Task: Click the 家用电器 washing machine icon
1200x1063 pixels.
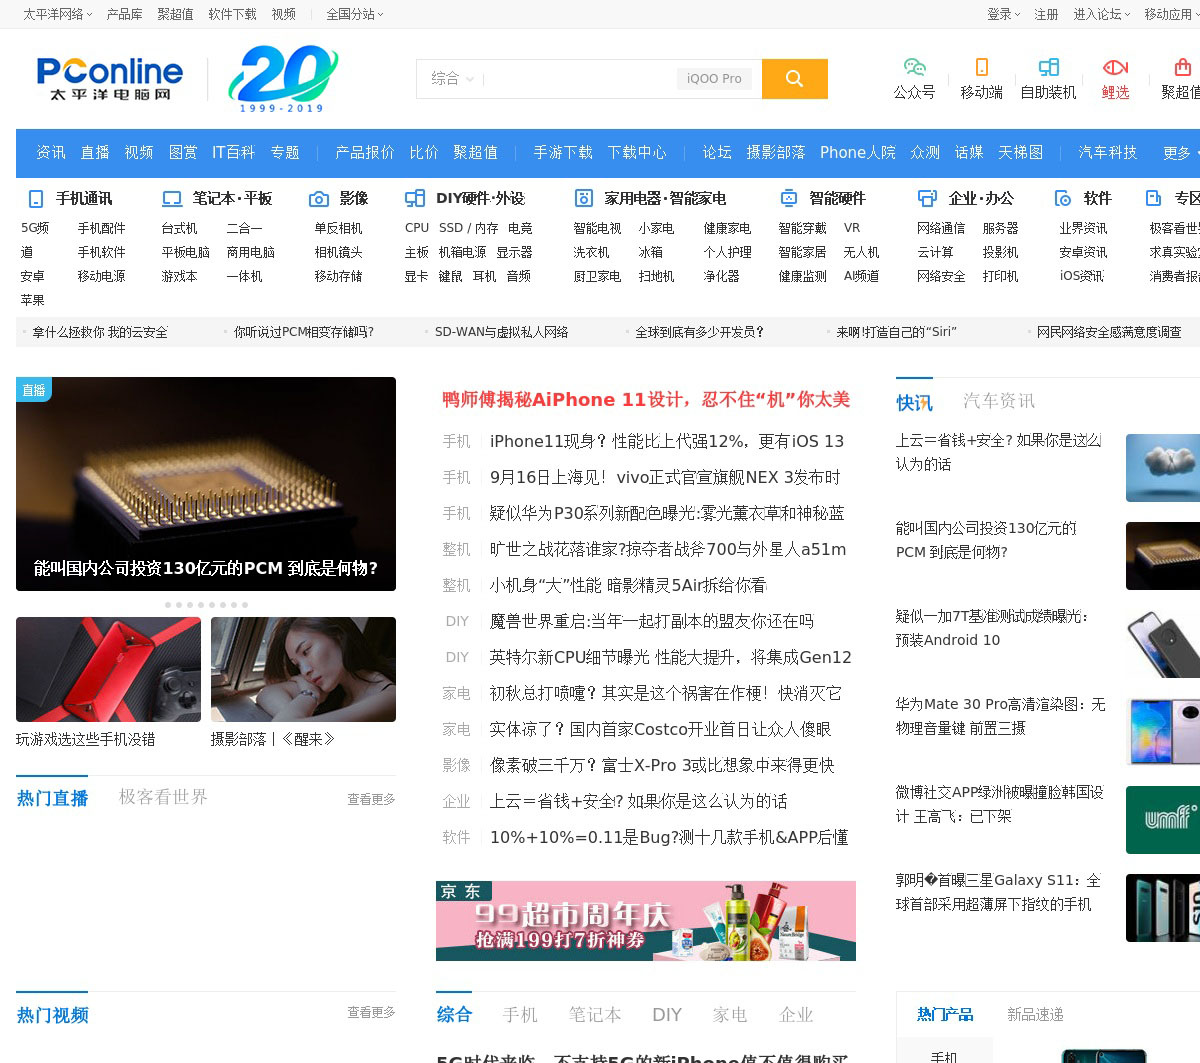Action: click(584, 199)
